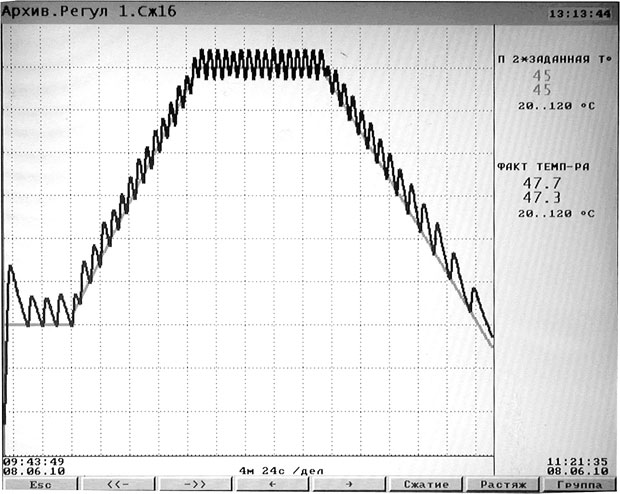This screenshot has width=620, height=494.
Task: Select the actual temperature value 47.3
Action: click(x=542, y=197)
